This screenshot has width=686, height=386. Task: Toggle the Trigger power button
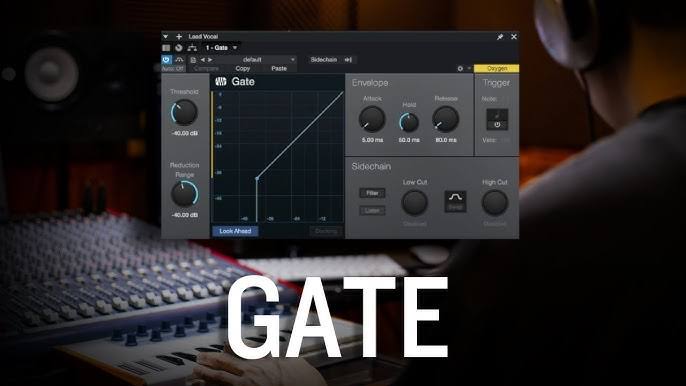point(497,125)
